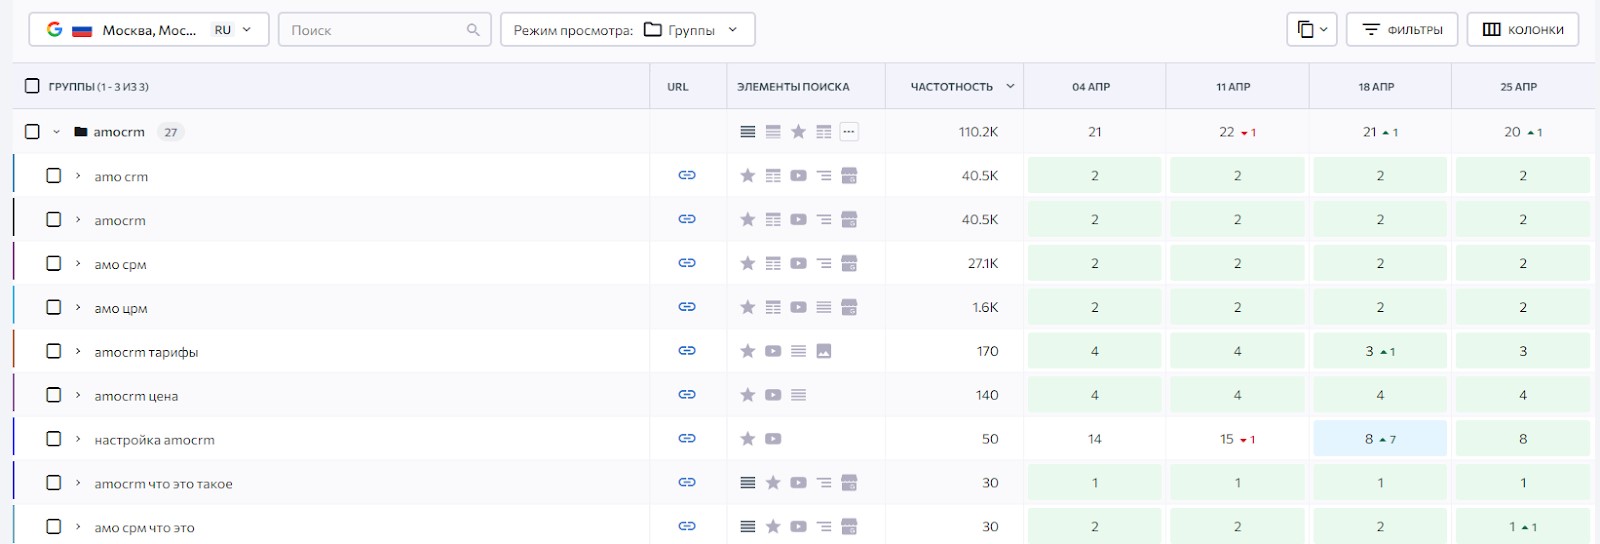Click the video icon in настройка amocrm row

click(x=773, y=438)
